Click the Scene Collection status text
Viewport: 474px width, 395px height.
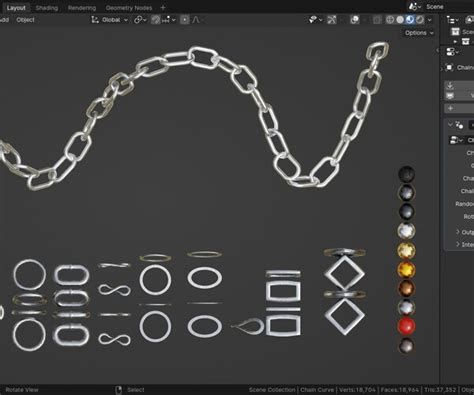272,390
